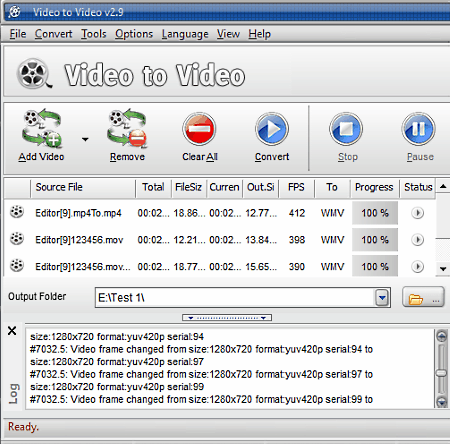This screenshot has width=450, height=444.
Task: Open the Help menu
Action: click(x=259, y=34)
